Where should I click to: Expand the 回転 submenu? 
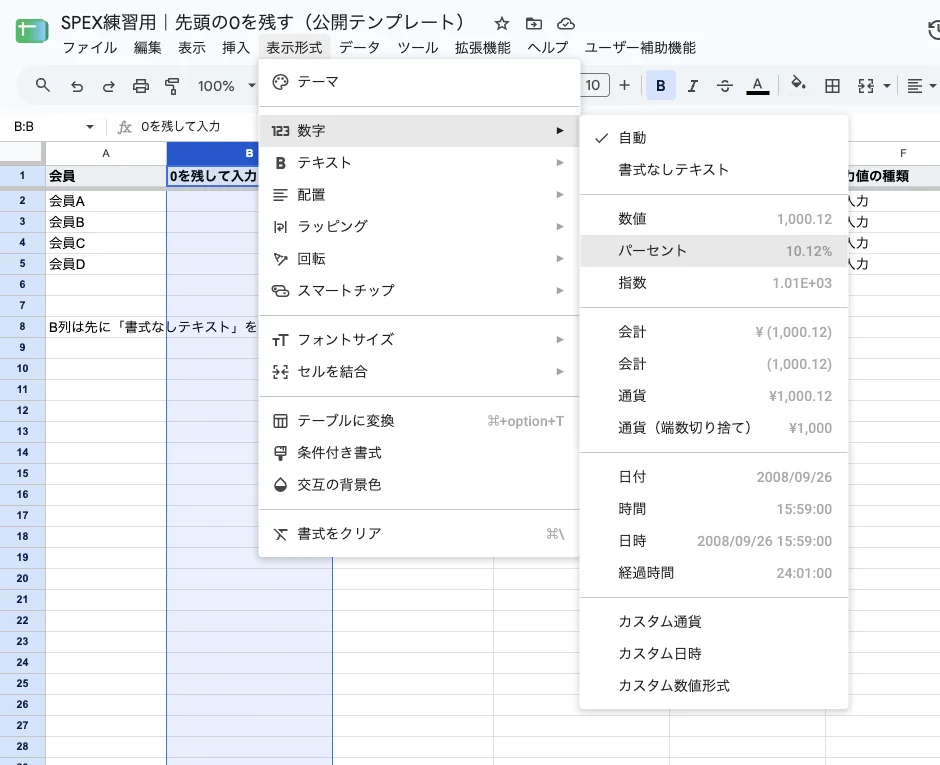420,259
